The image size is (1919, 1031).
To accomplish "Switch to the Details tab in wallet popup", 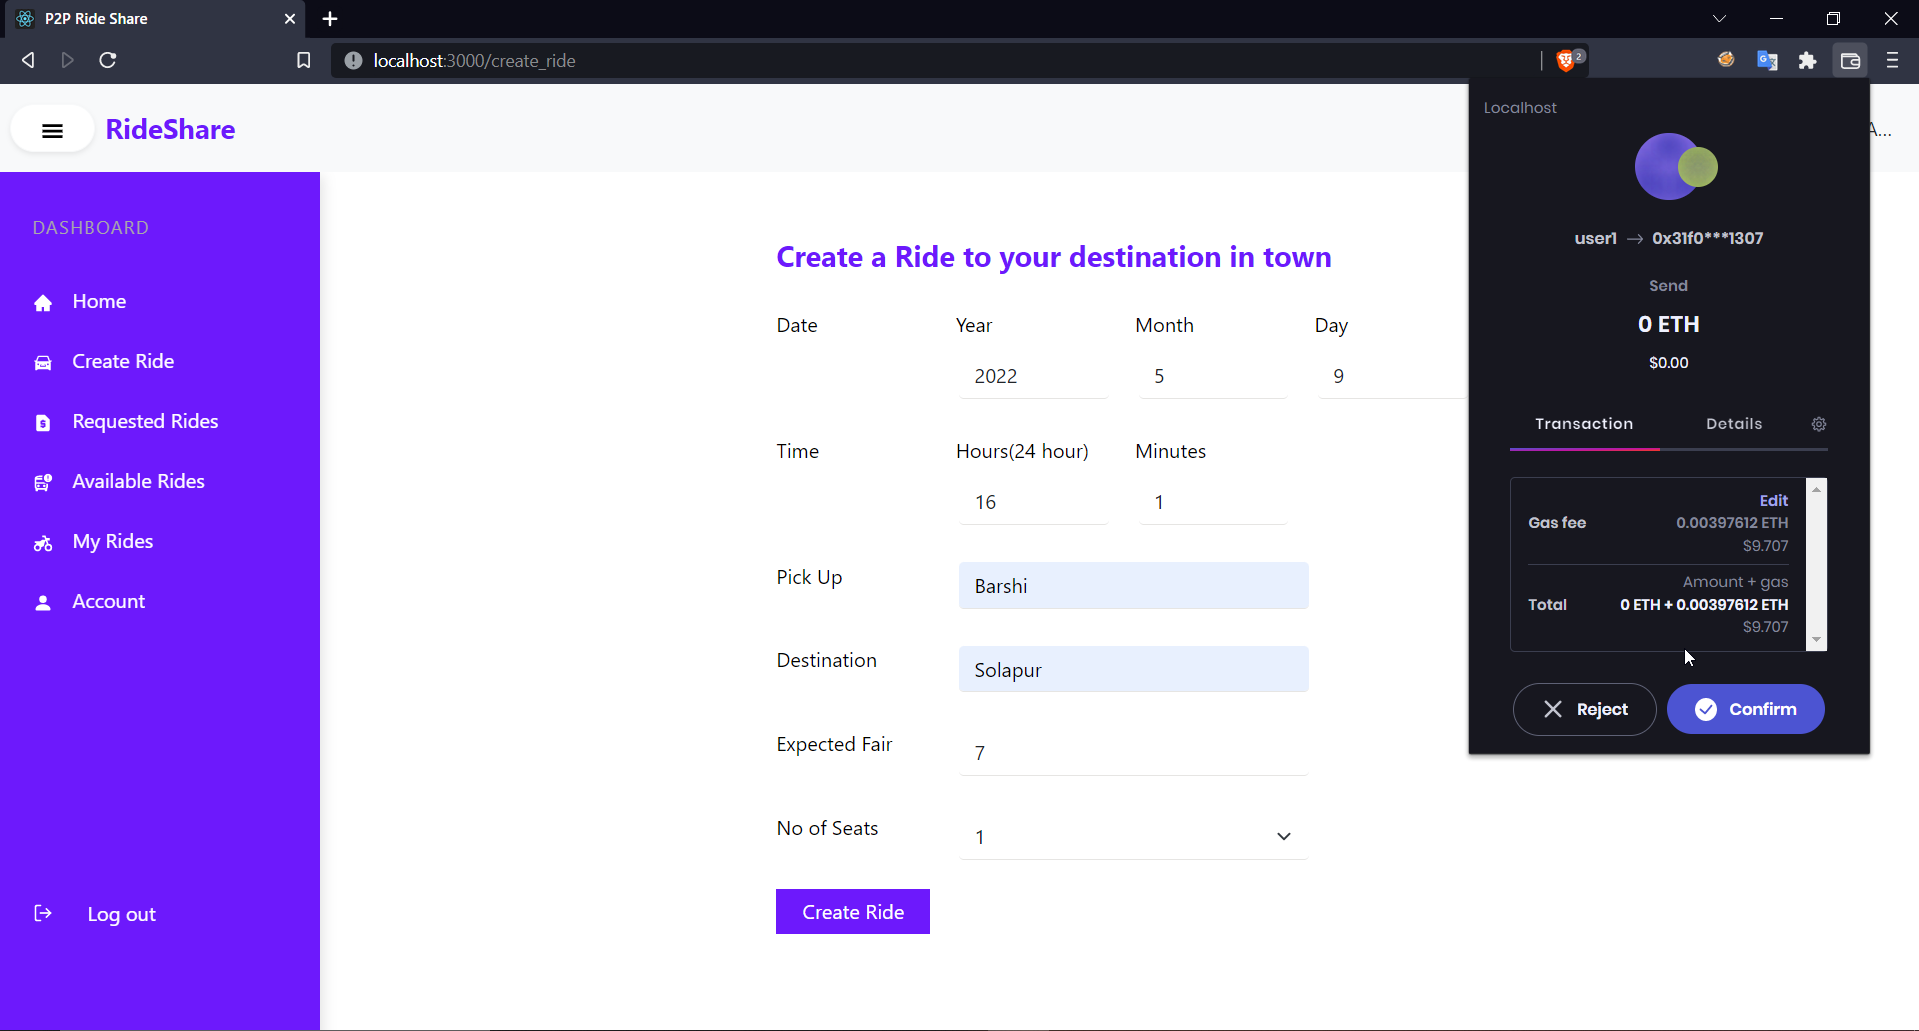I will pyautogui.click(x=1734, y=424).
